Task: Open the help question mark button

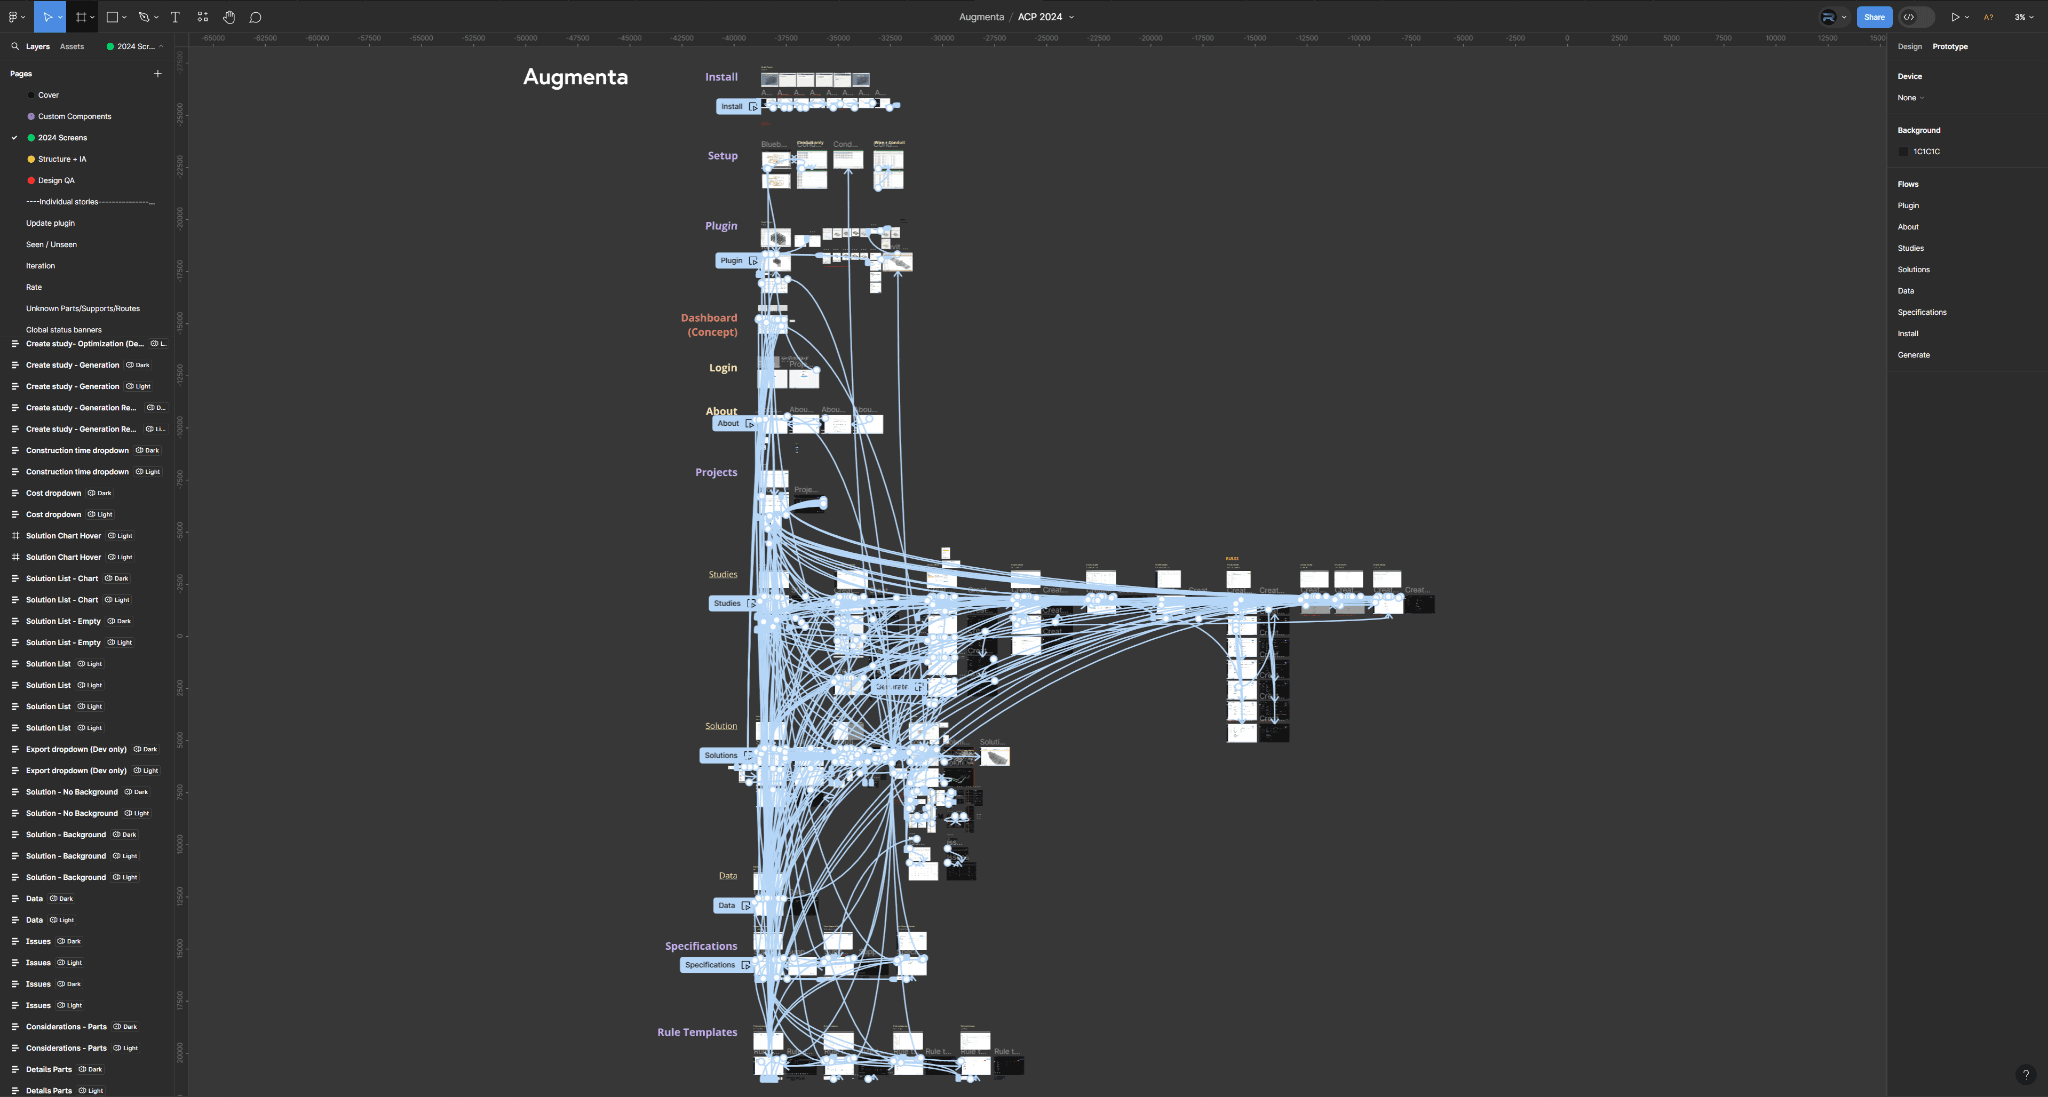Action: (x=2025, y=1075)
